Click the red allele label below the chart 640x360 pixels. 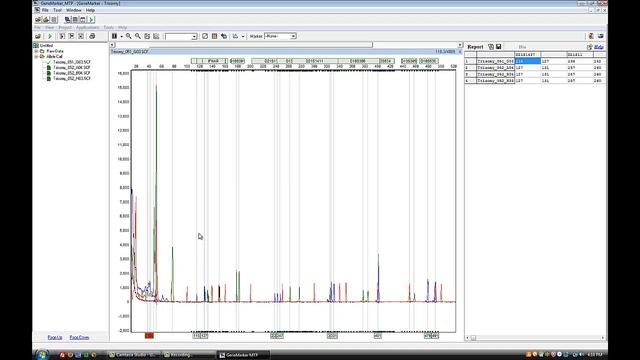tap(149, 336)
